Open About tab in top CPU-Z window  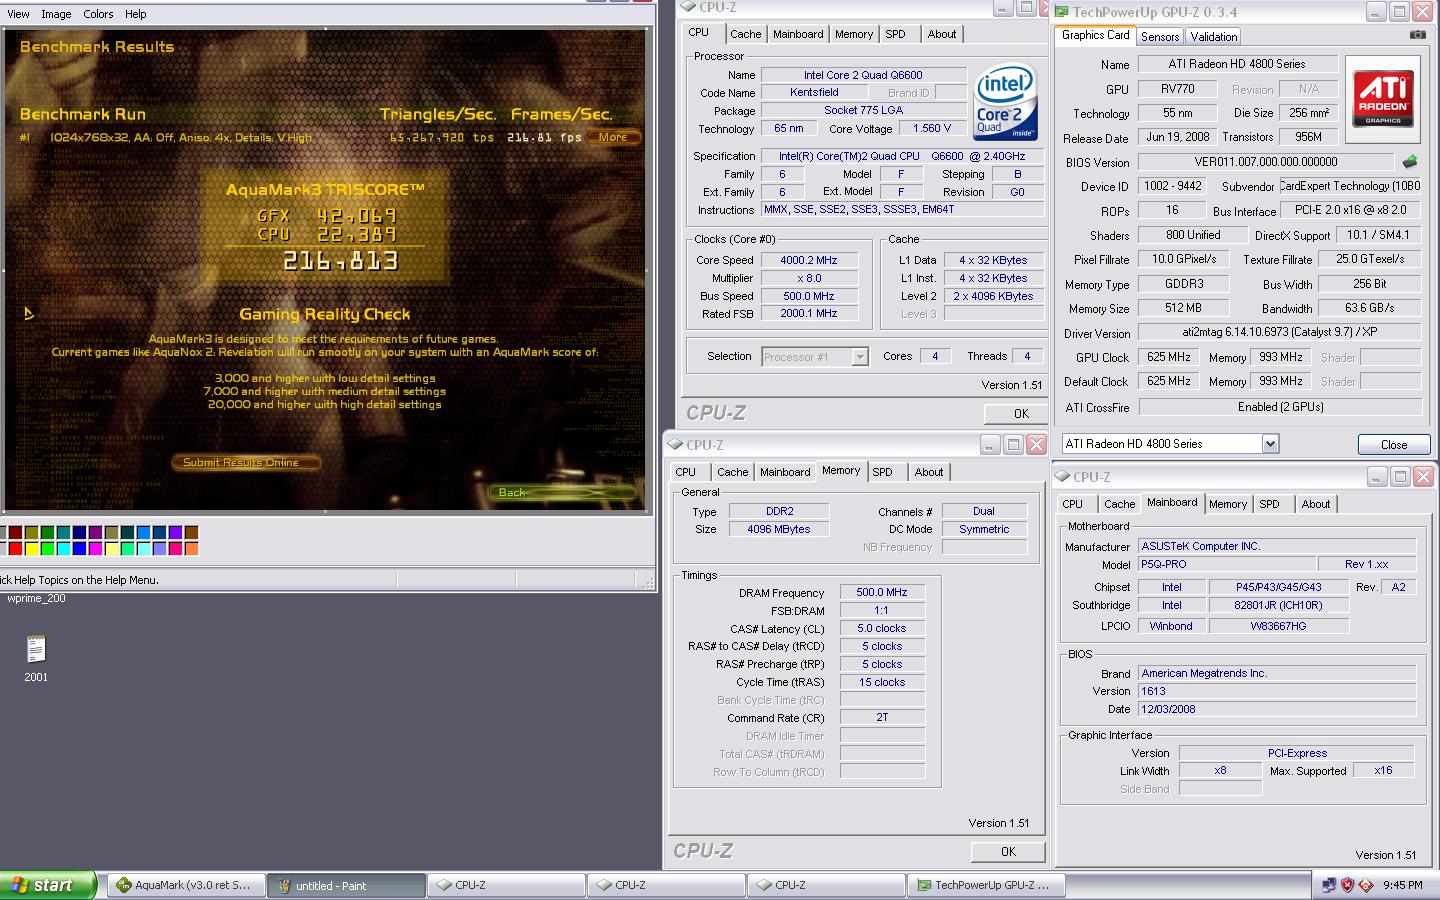coord(942,34)
